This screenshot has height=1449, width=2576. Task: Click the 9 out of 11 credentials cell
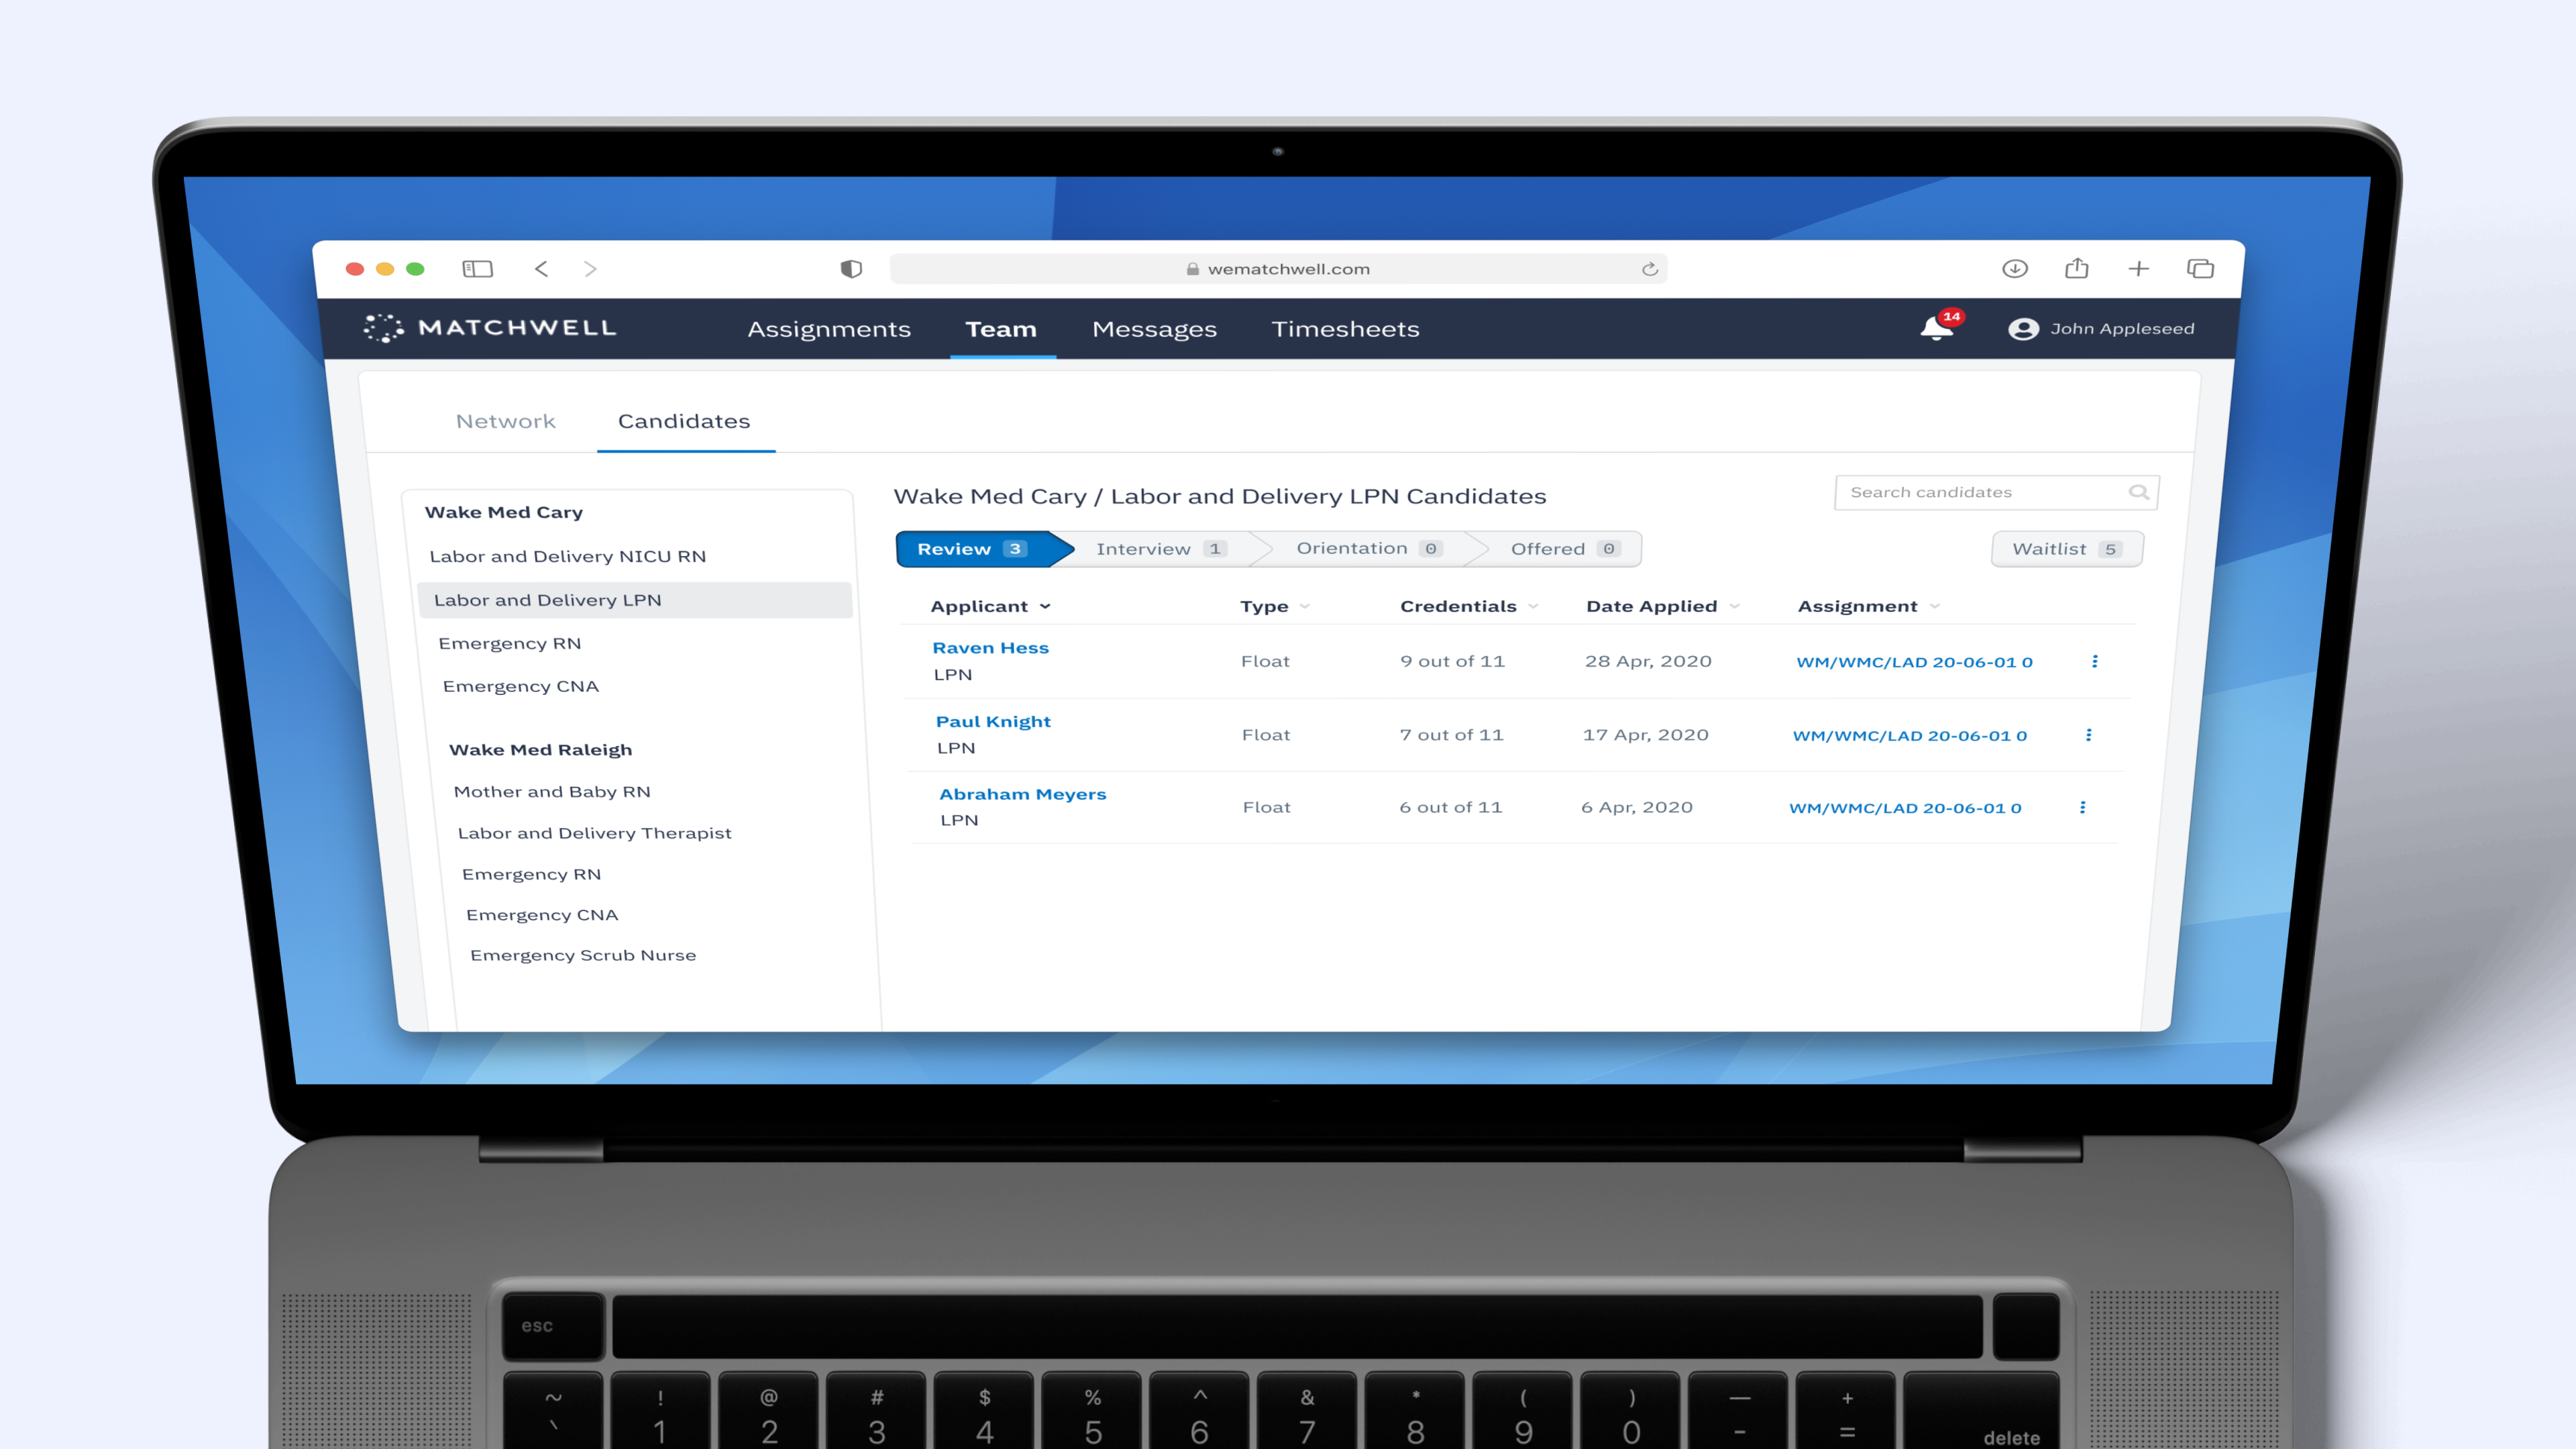tap(1452, 661)
